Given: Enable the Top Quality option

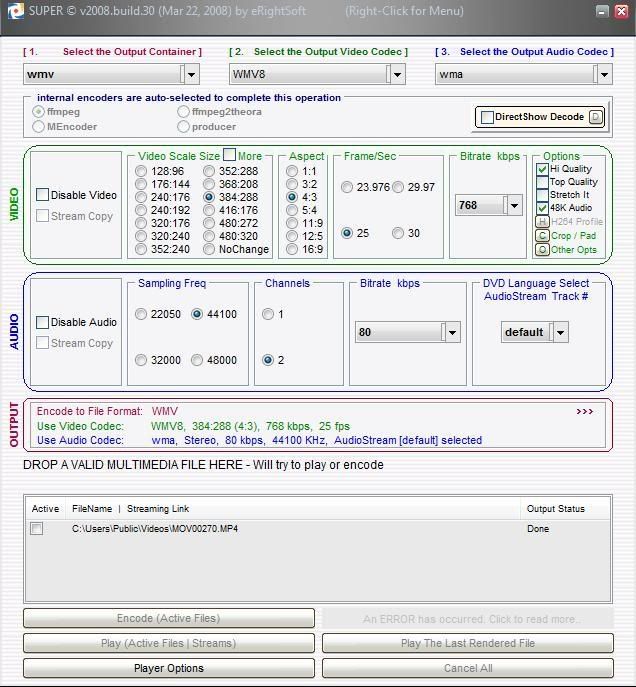Looking at the screenshot, I should [x=542, y=182].
